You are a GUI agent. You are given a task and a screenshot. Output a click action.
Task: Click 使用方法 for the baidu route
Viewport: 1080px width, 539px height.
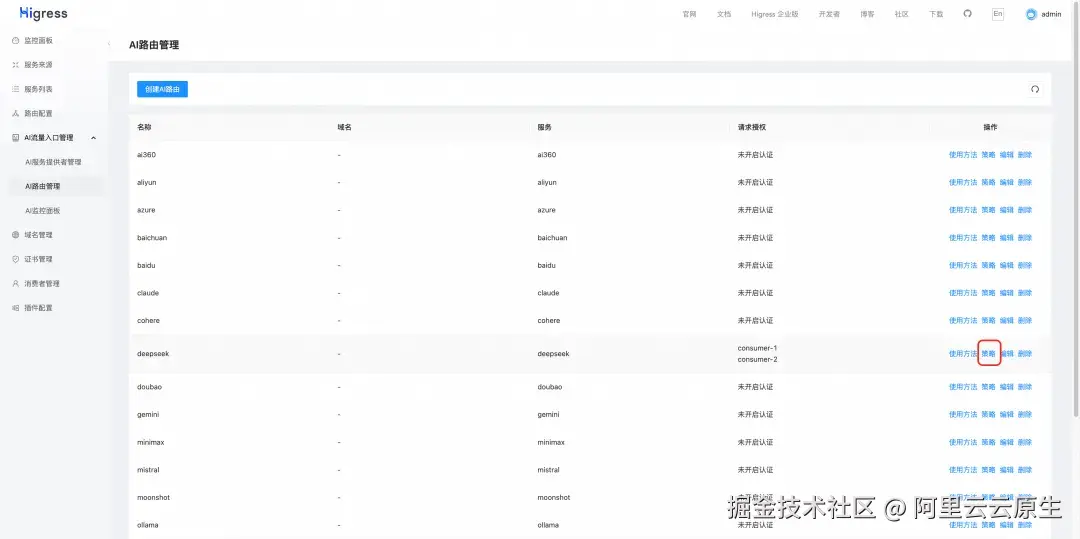963,265
